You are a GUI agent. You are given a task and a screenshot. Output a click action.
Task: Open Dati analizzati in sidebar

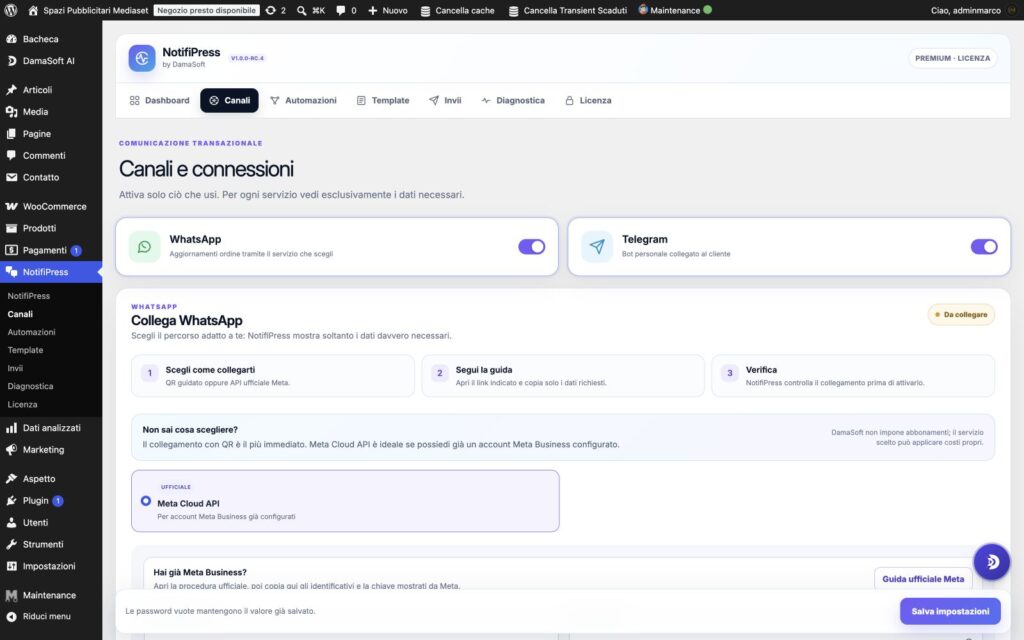click(51, 428)
